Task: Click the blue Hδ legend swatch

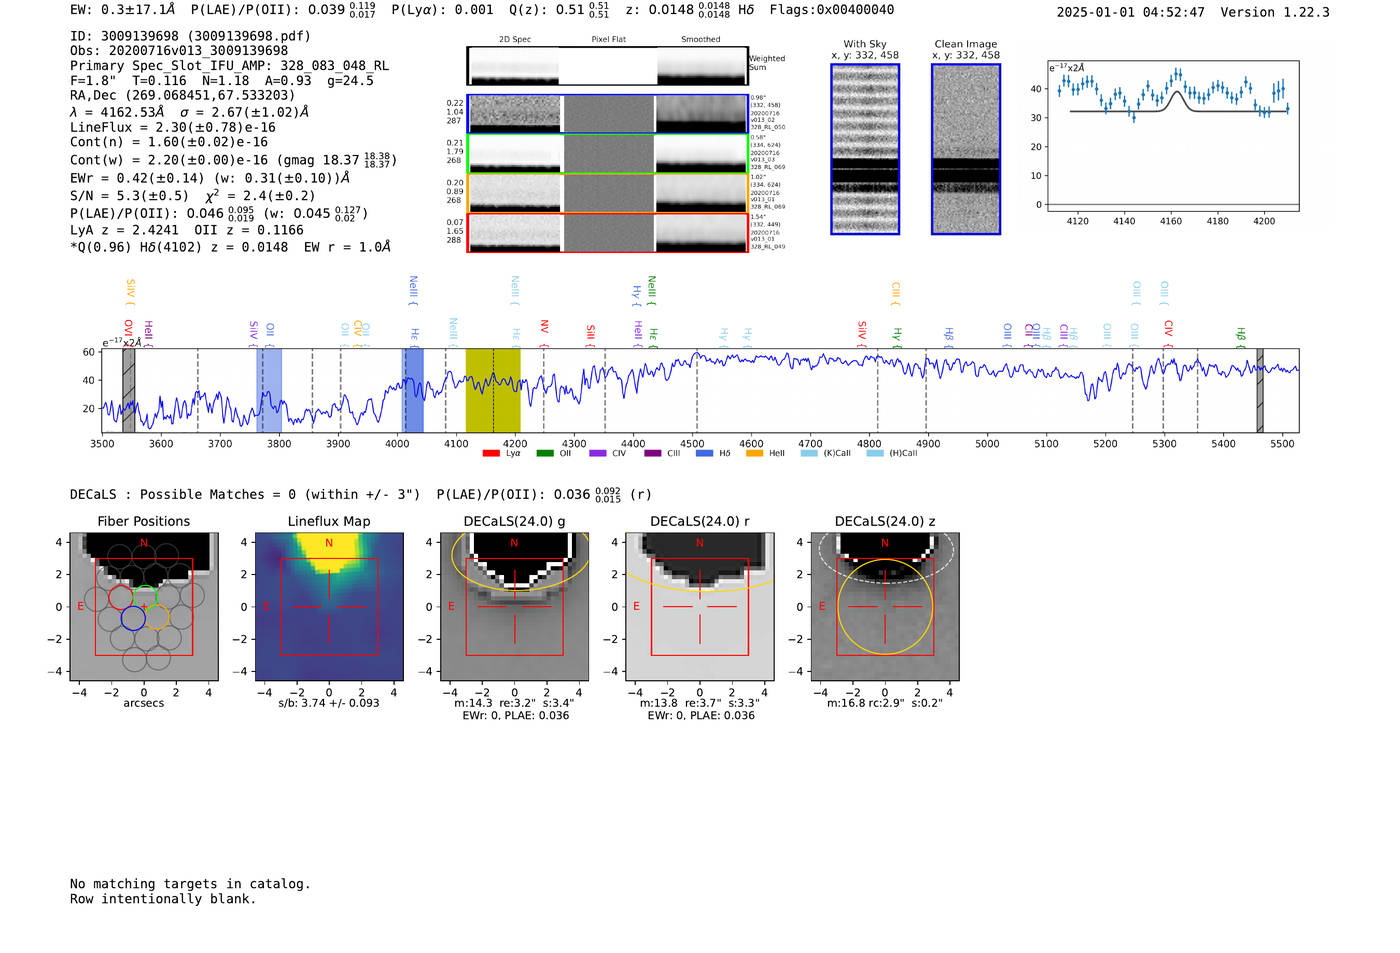Action: pos(704,453)
